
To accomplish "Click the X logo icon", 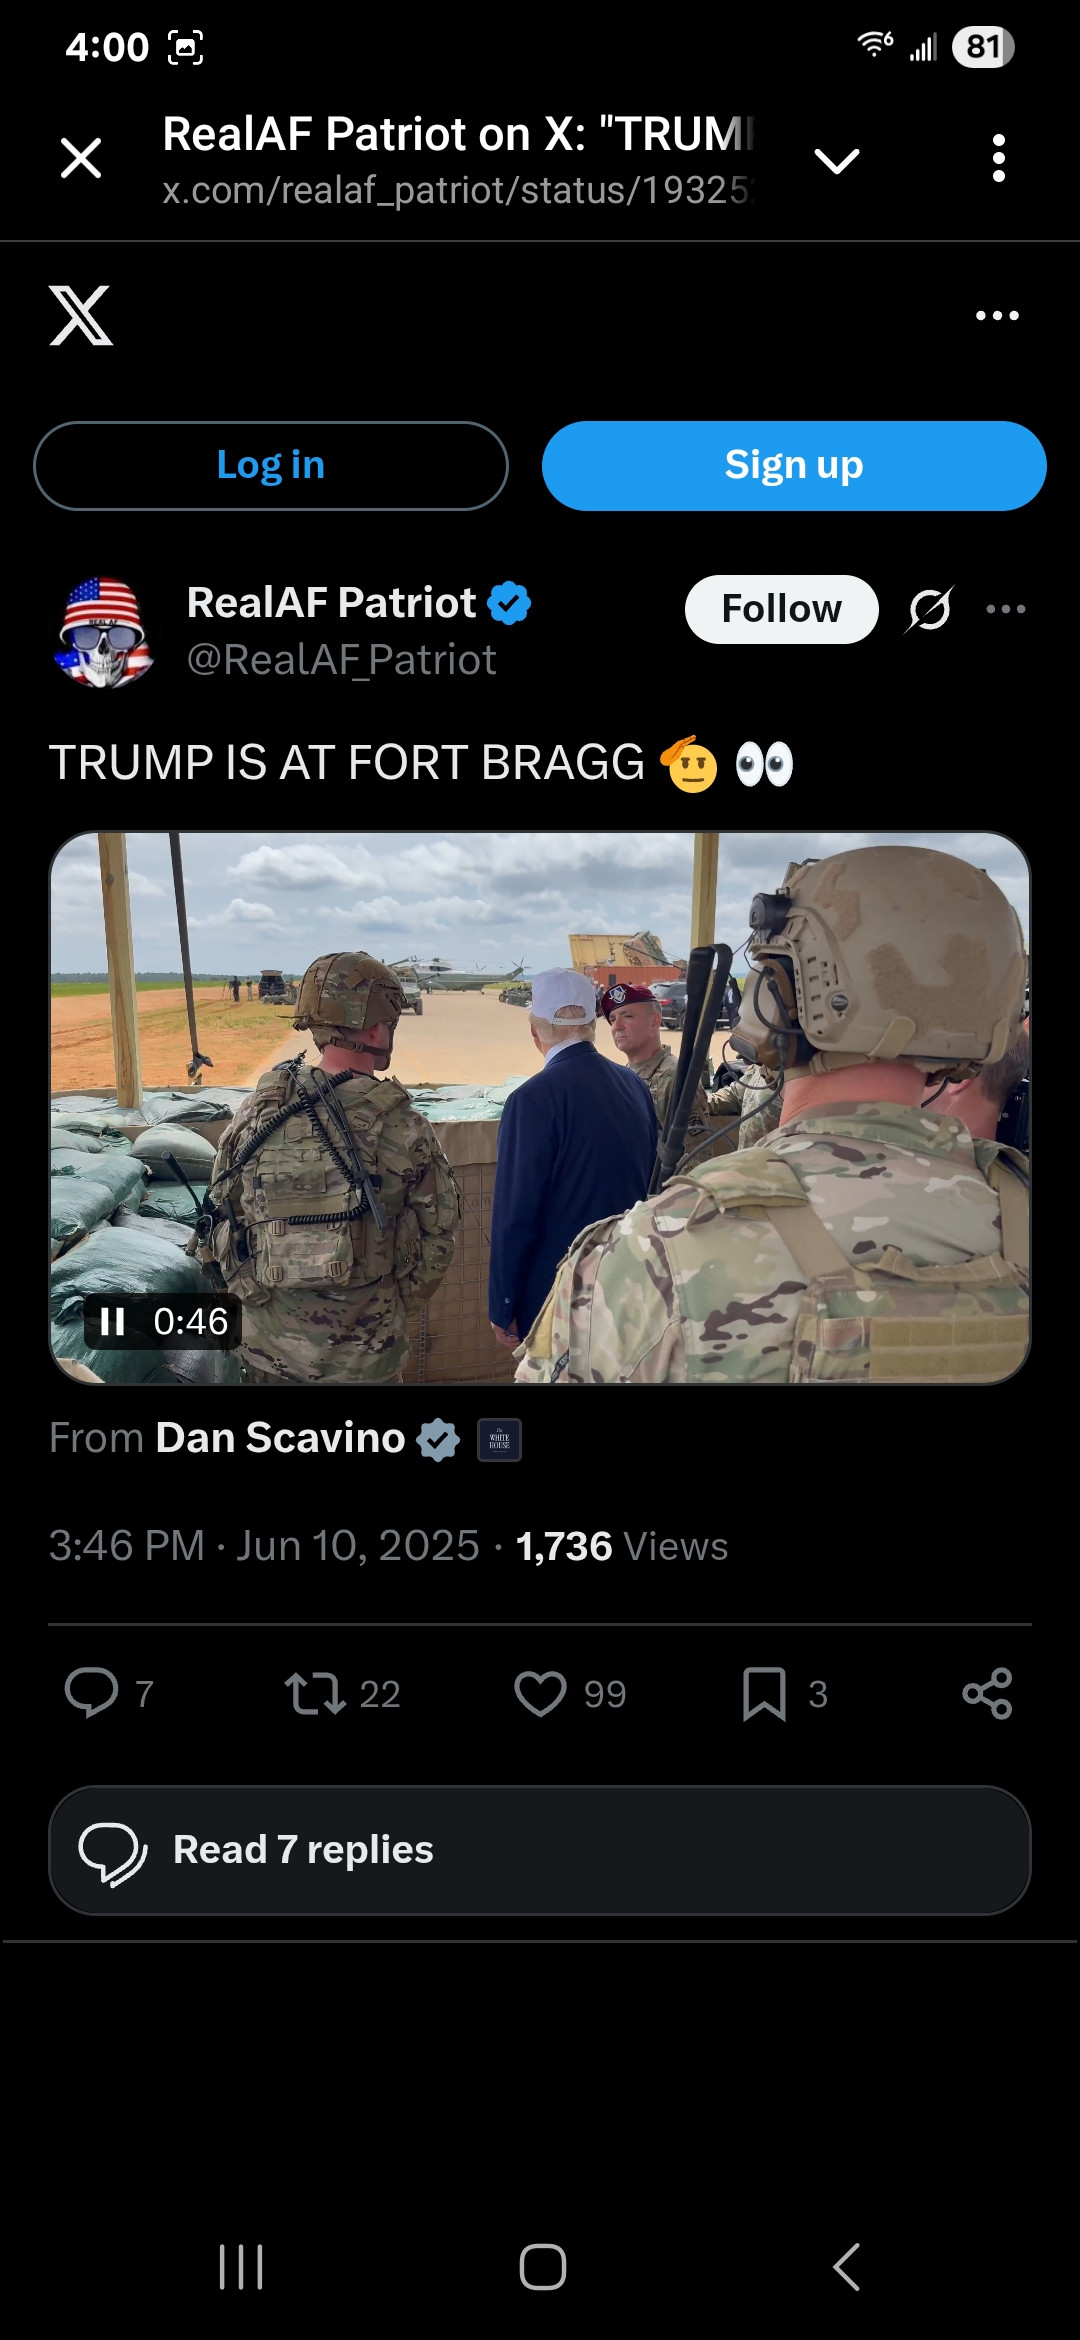I will coord(81,316).
